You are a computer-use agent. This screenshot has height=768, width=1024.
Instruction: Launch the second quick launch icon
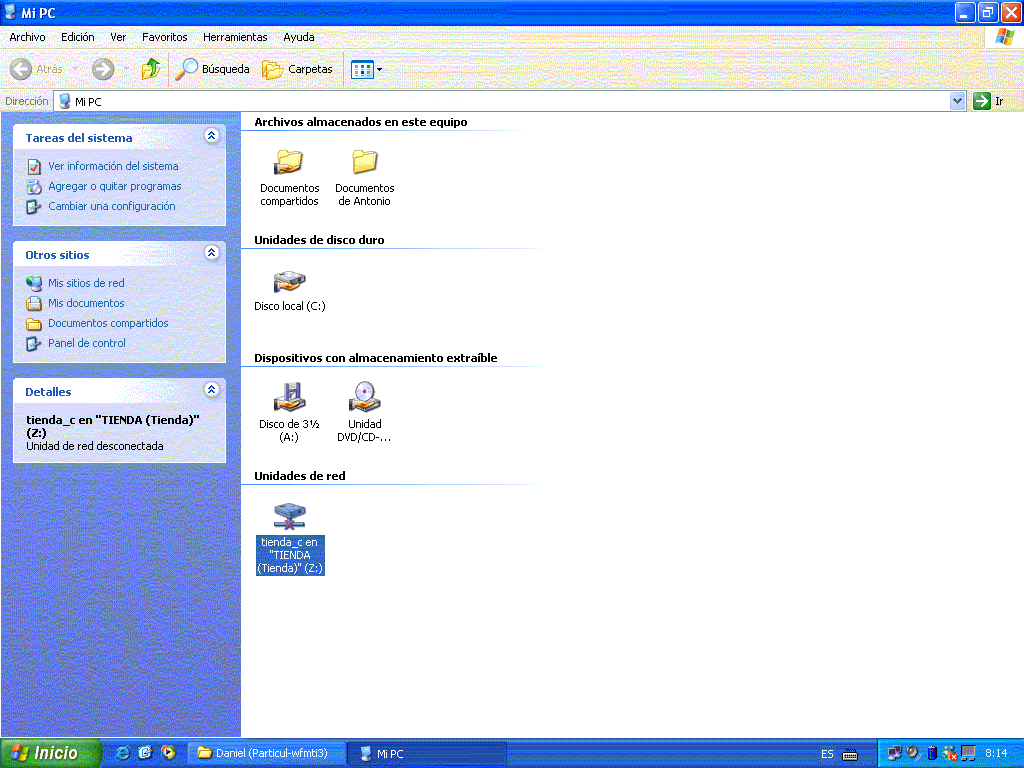pos(145,753)
